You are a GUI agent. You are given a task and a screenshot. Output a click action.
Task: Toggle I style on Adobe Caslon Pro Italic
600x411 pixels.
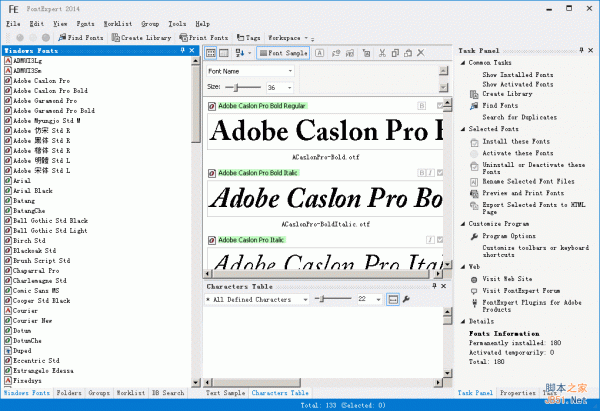[x=430, y=240]
